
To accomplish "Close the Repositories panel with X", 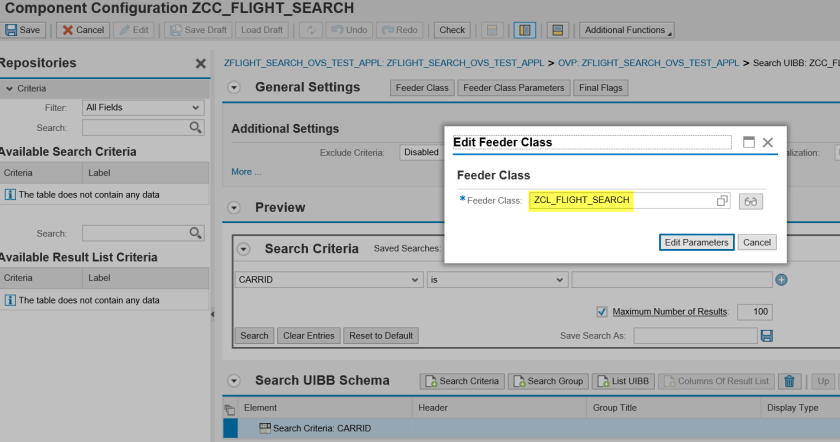I will pyautogui.click(x=200, y=64).
